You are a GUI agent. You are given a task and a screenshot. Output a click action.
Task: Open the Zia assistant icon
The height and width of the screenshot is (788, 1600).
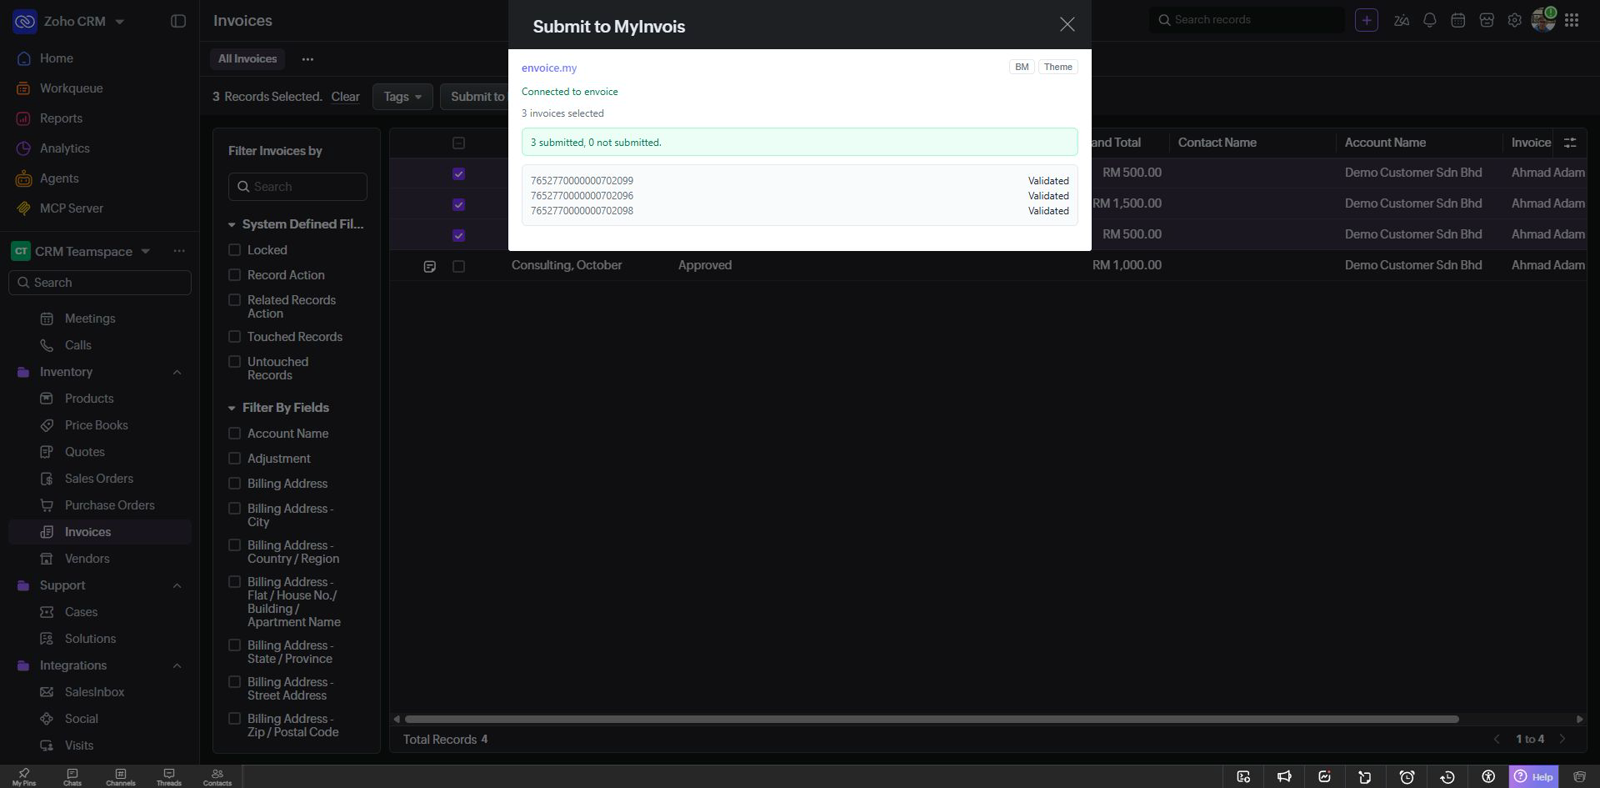tap(1401, 21)
